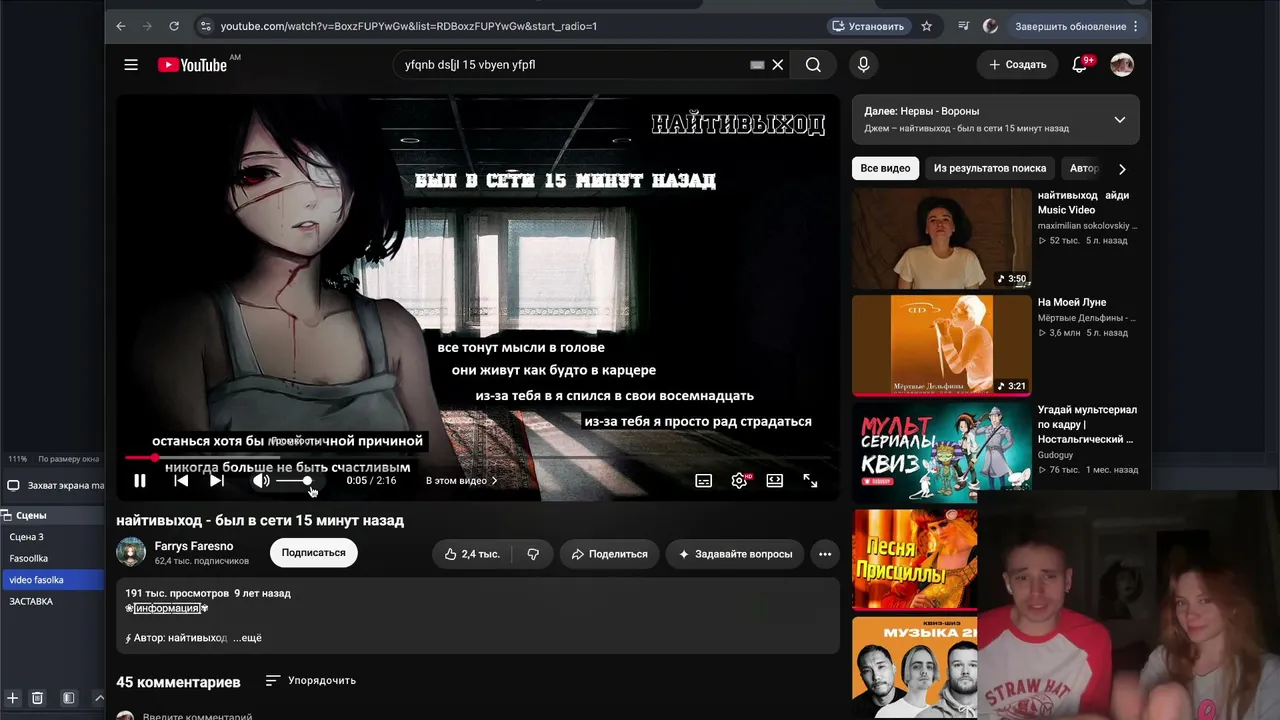Mute the video player volume
Screen dimensions: 1280x720
coord(261,481)
